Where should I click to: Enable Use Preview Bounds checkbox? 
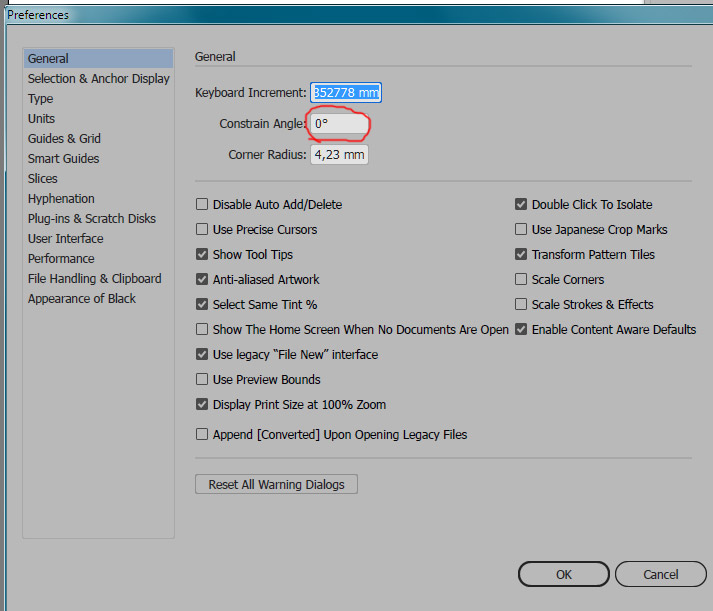(202, 379)
